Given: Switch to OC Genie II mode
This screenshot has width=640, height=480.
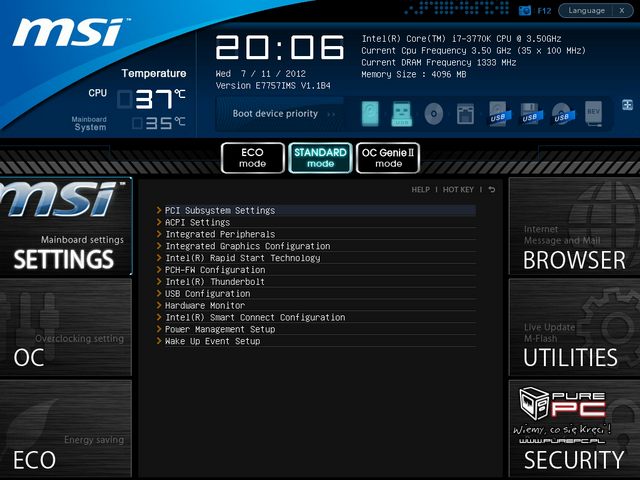Looking at the screenshot, I should pos(388,158).
